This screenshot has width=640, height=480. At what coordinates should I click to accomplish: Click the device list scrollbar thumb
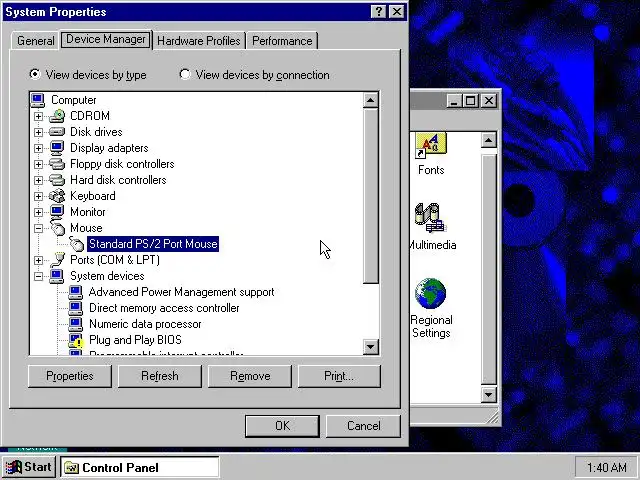click(371, 196)
